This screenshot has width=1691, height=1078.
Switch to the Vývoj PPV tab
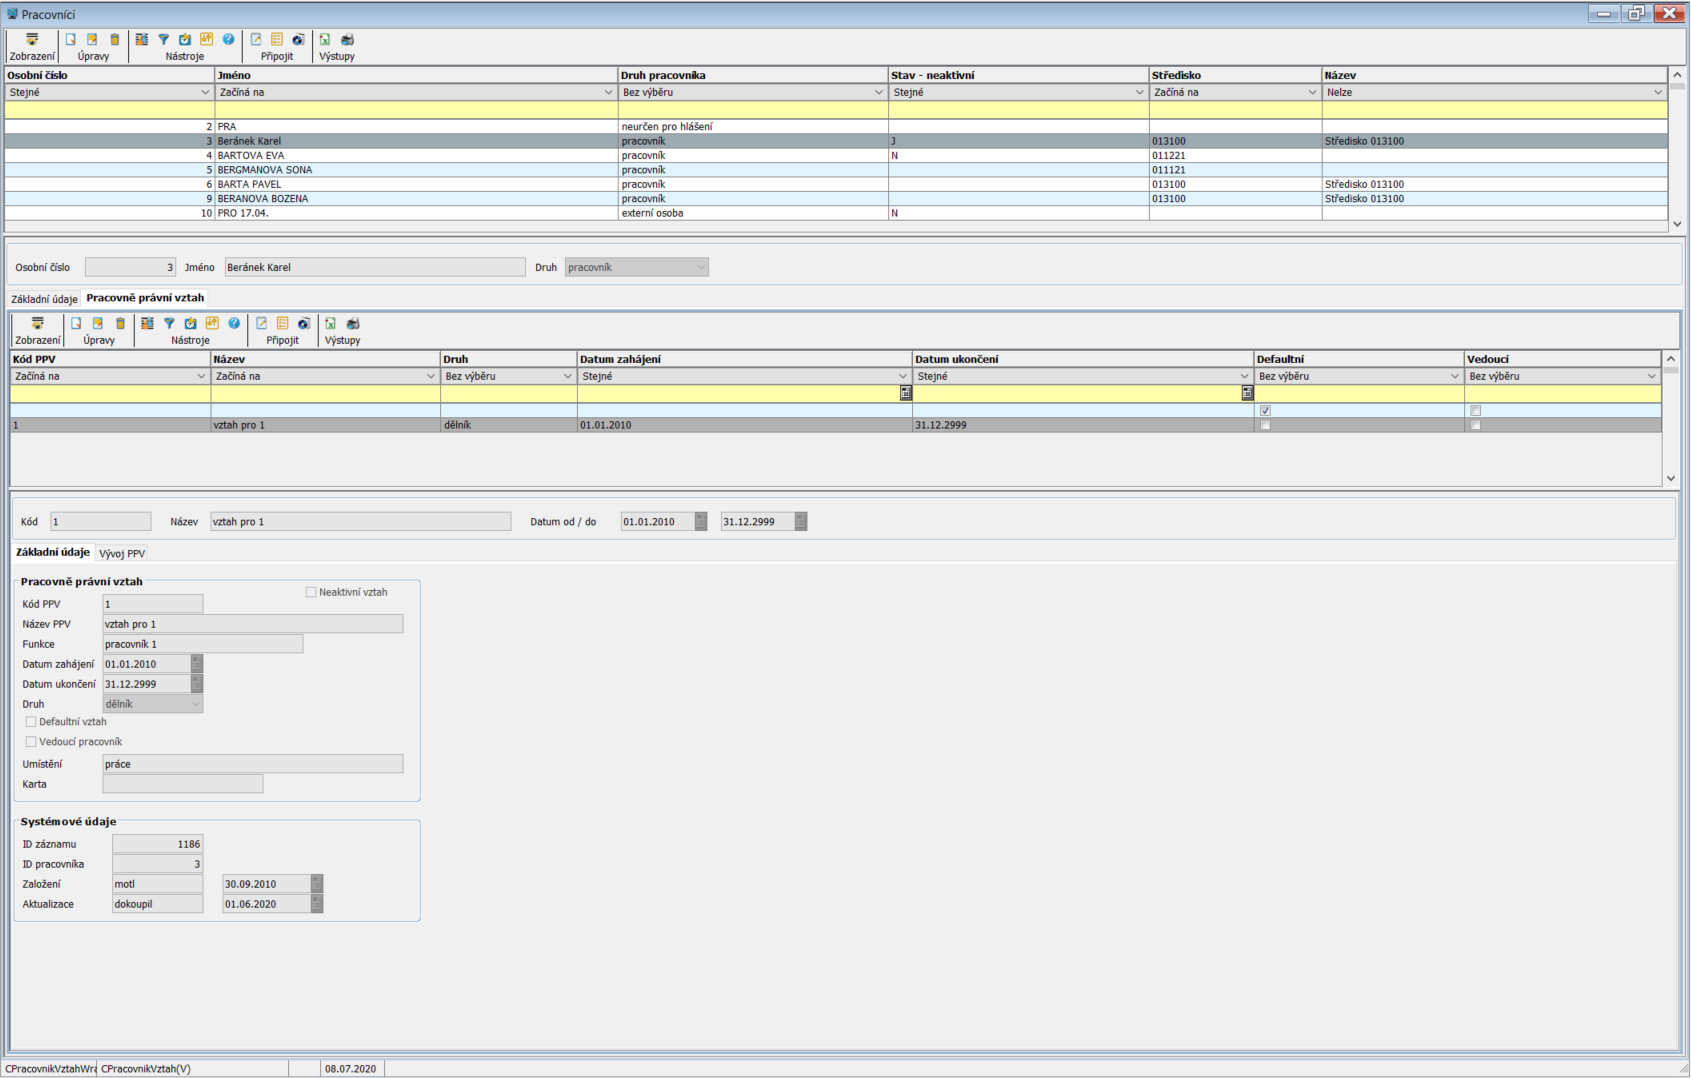tap(122, 554)
